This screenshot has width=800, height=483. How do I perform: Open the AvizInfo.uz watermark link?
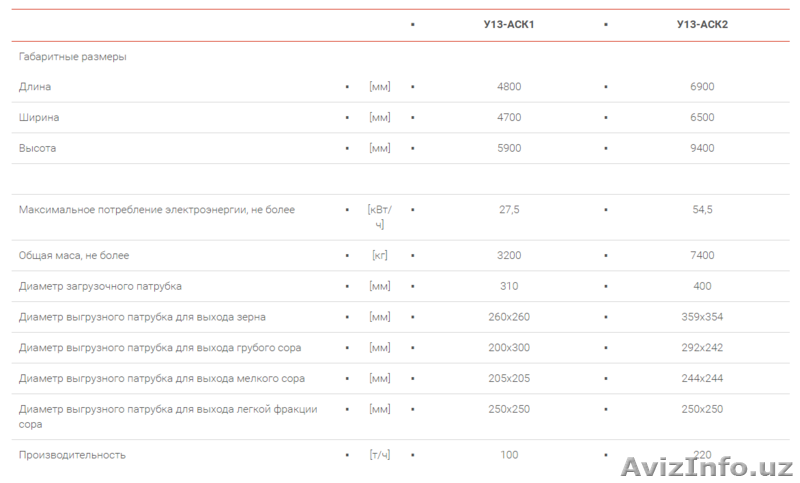(x=707, y=467)
